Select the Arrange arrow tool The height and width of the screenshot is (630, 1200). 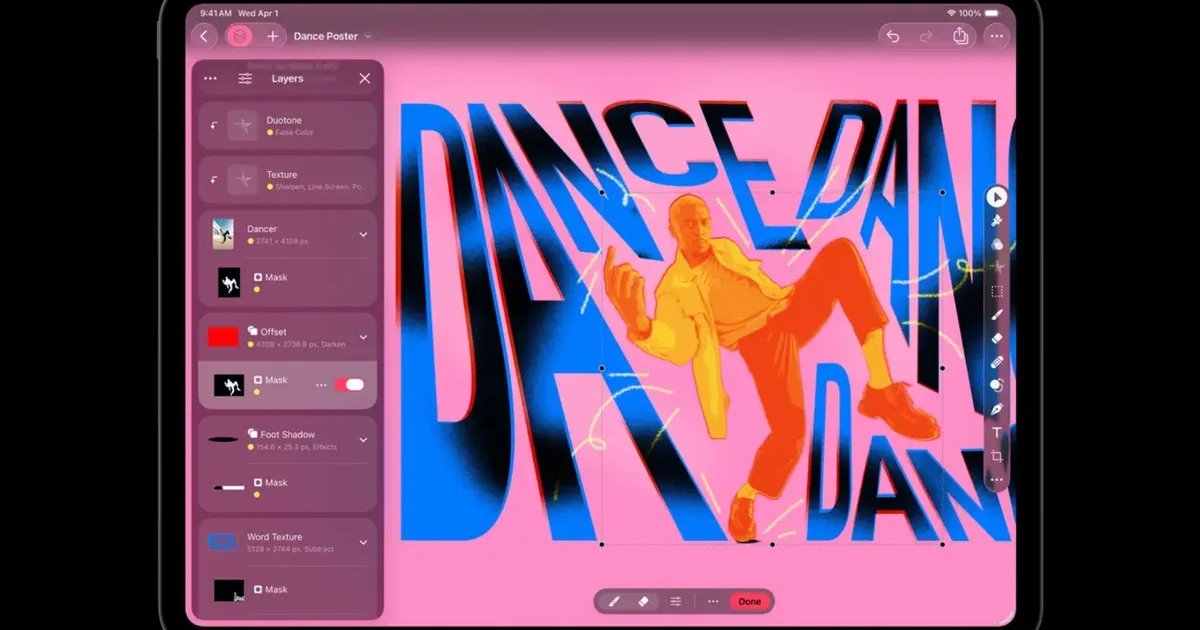996,197
